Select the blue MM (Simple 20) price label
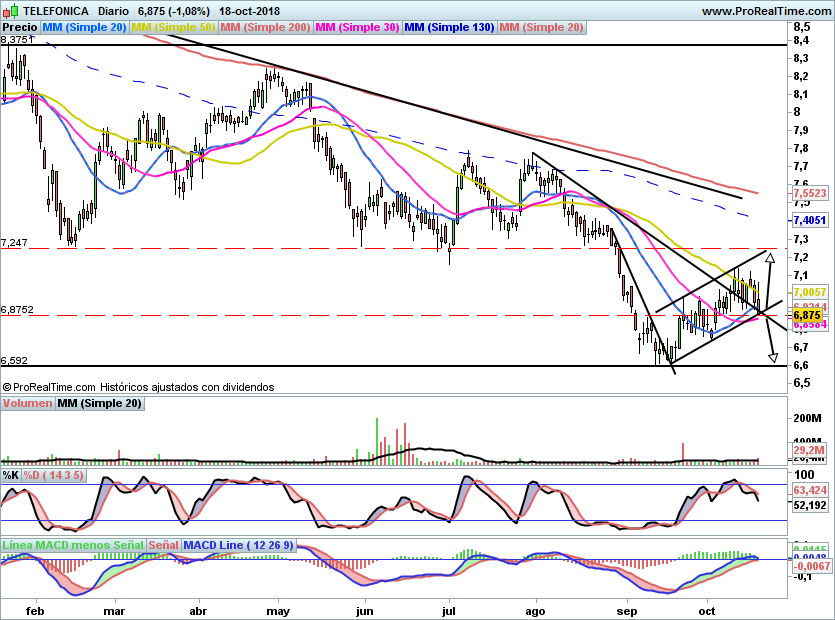 tap(84, 28)
